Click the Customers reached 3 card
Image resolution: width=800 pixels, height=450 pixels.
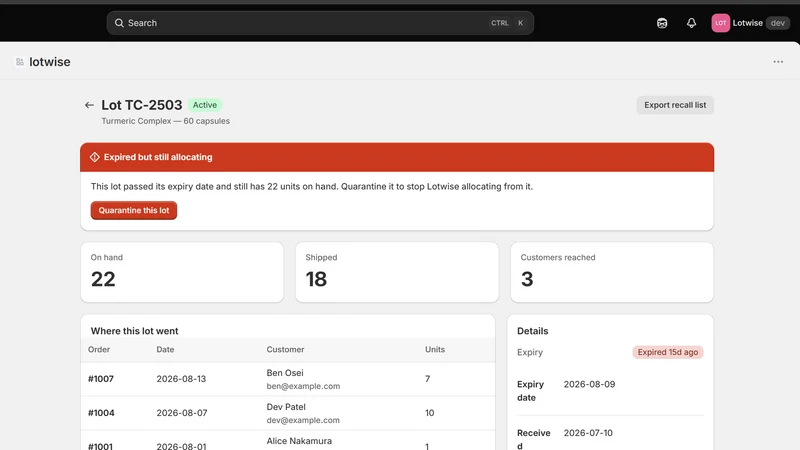click(612, 272)
